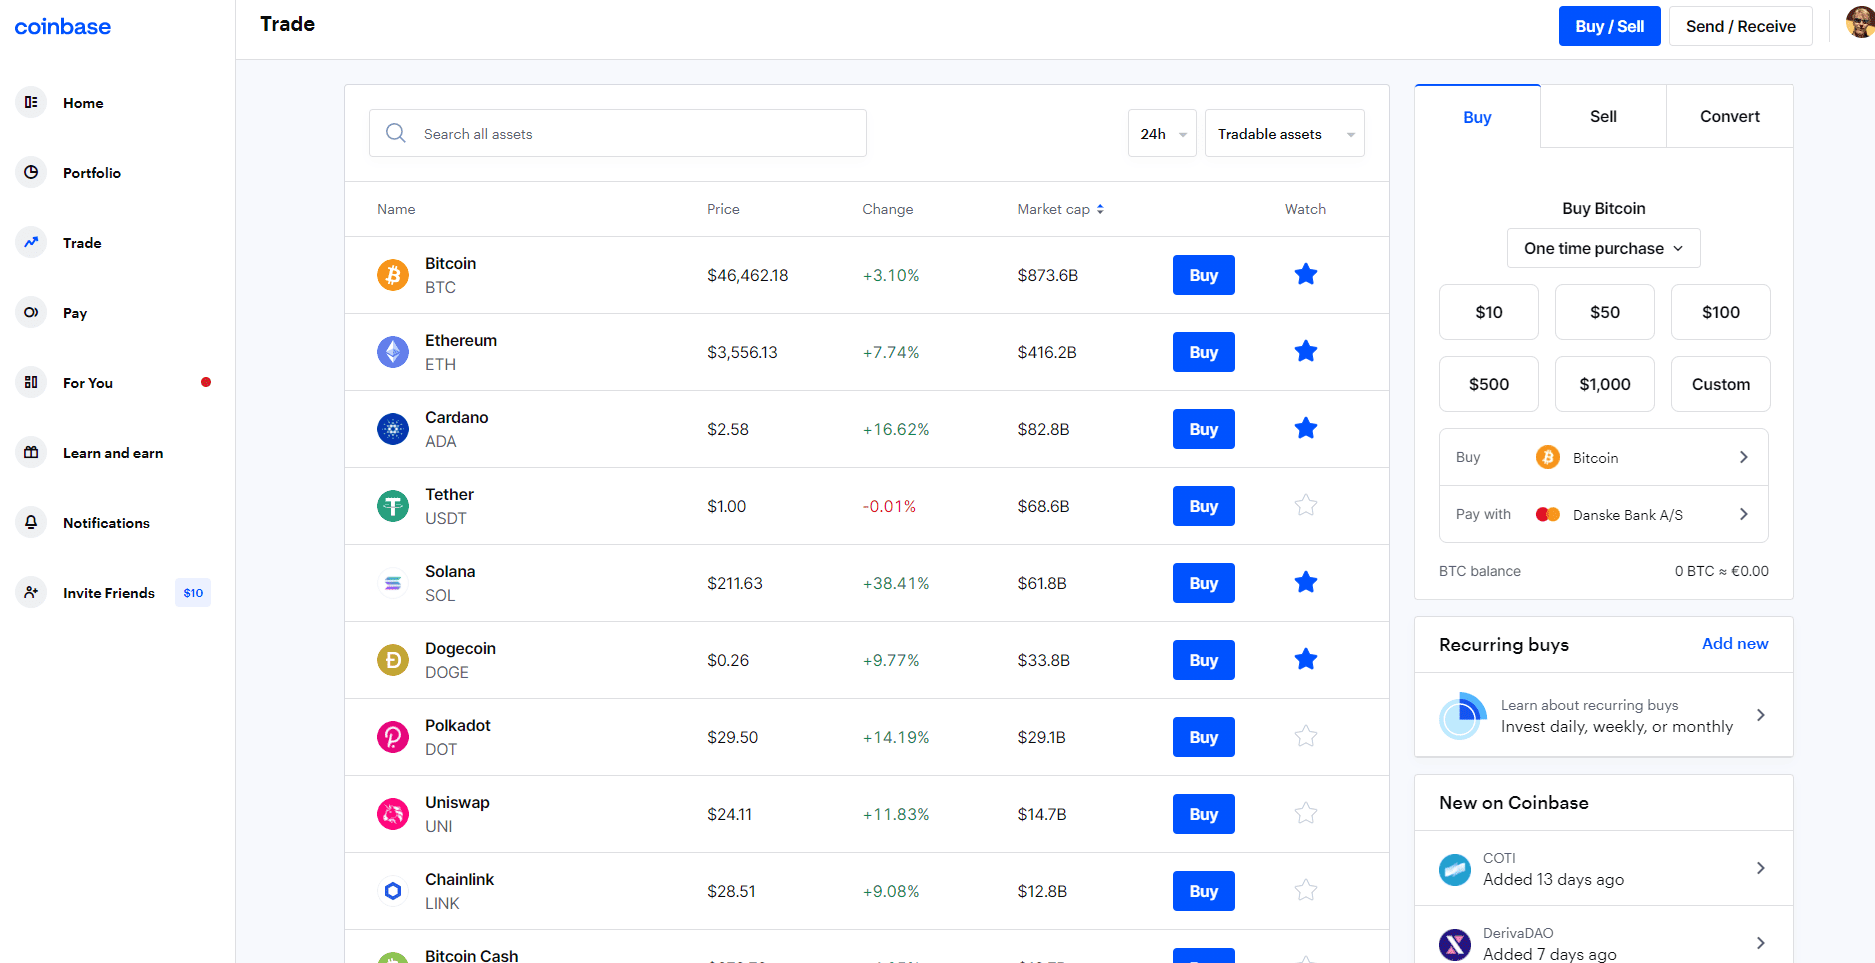
Task: Open the Learn and earn menu label
Action: coord(113,453)
